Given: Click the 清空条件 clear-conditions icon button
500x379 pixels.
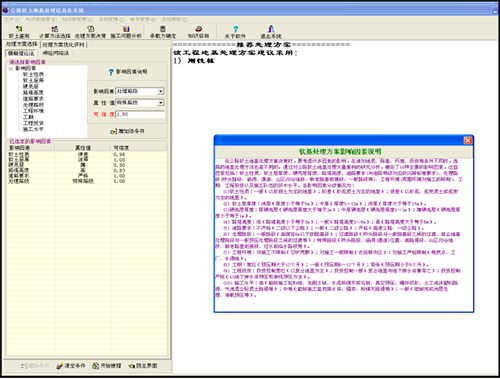Looking at the screenshot, I should (x=71, y=366).
